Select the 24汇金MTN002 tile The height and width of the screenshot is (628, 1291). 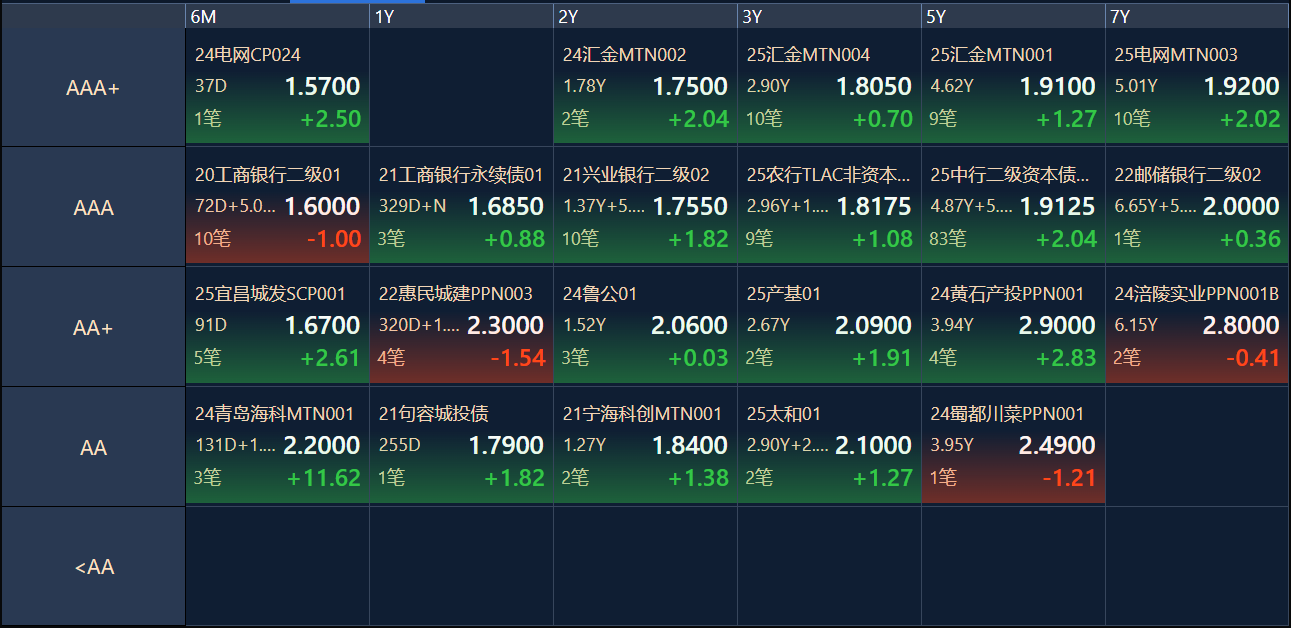tap(645, 86)
